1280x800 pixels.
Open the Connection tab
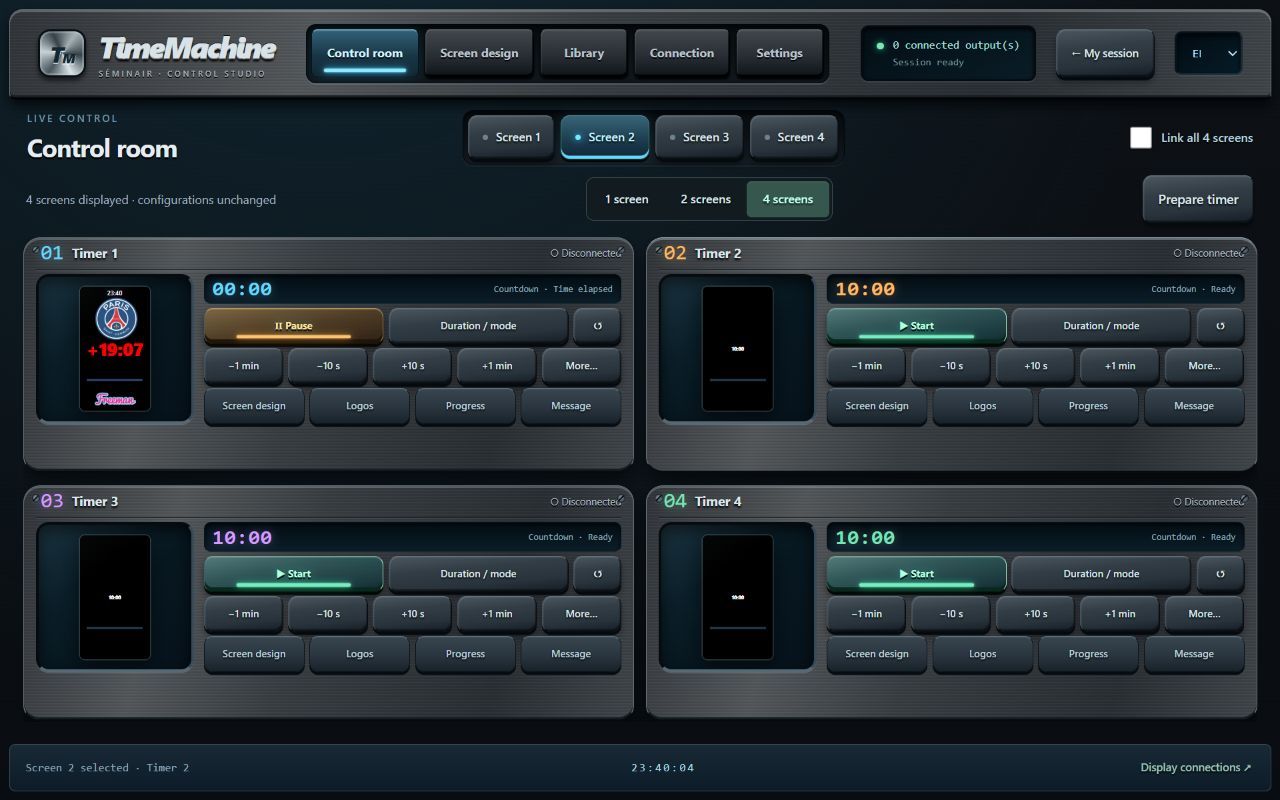pyautogui.click(x=682, y=53)
